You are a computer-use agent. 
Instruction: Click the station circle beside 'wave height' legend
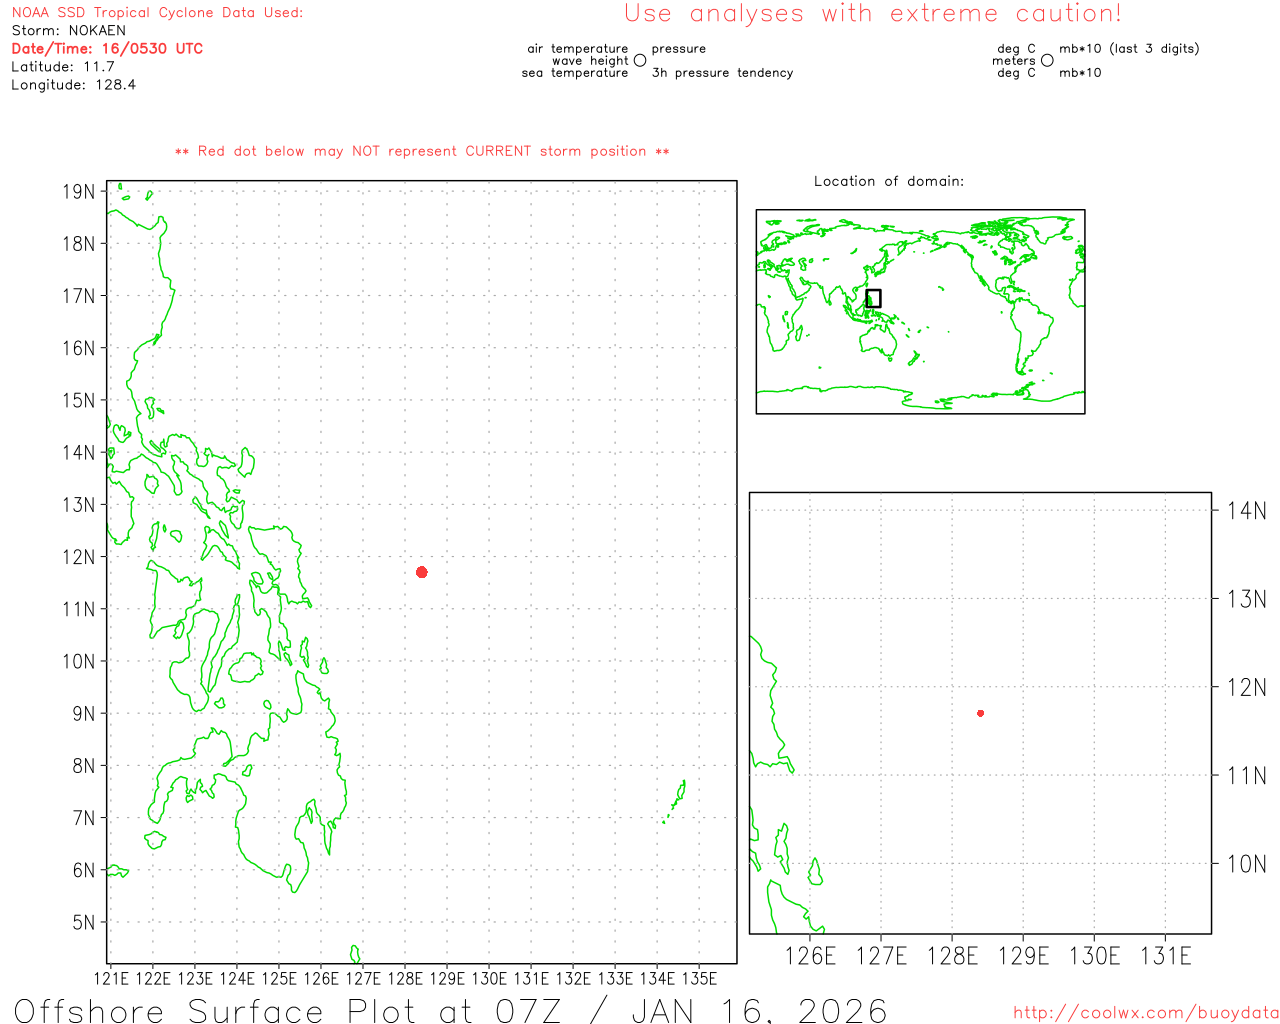coord(640,61)
